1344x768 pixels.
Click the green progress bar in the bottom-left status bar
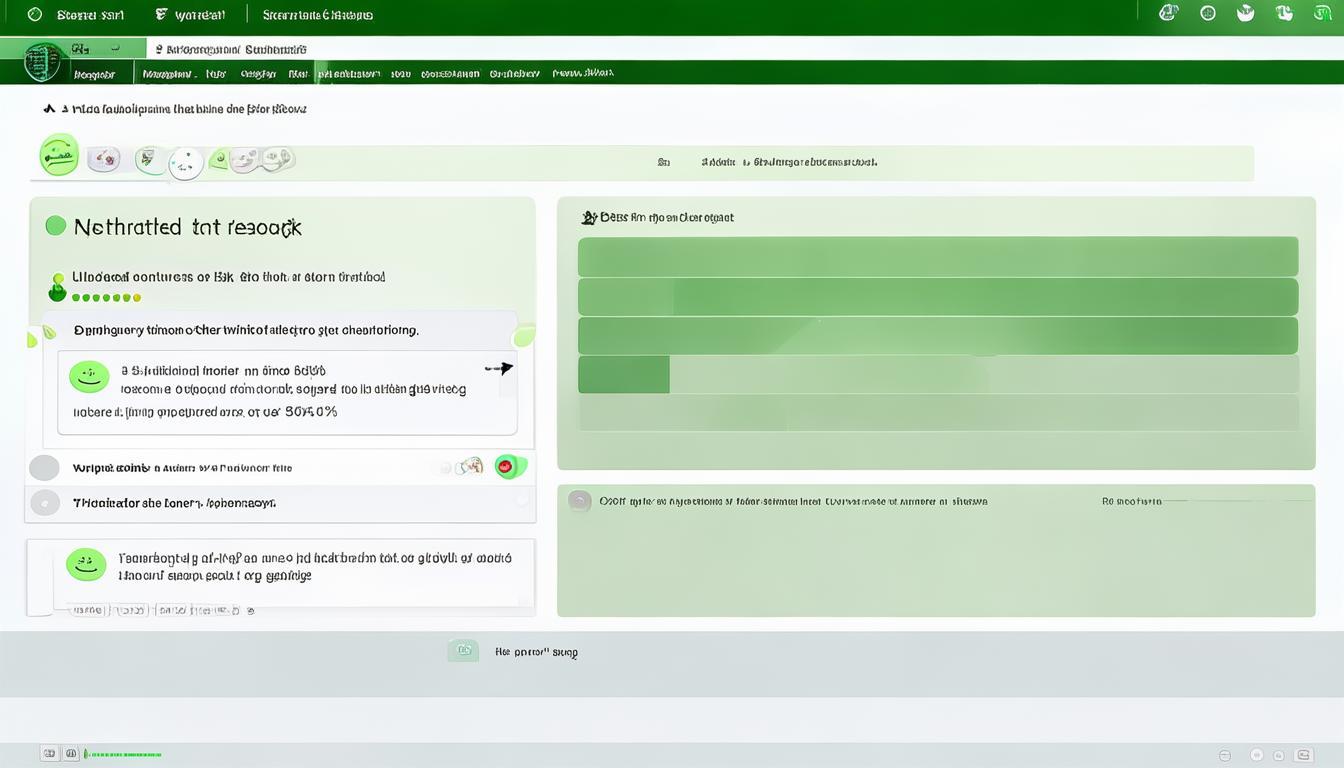click(x=122, y=754)
